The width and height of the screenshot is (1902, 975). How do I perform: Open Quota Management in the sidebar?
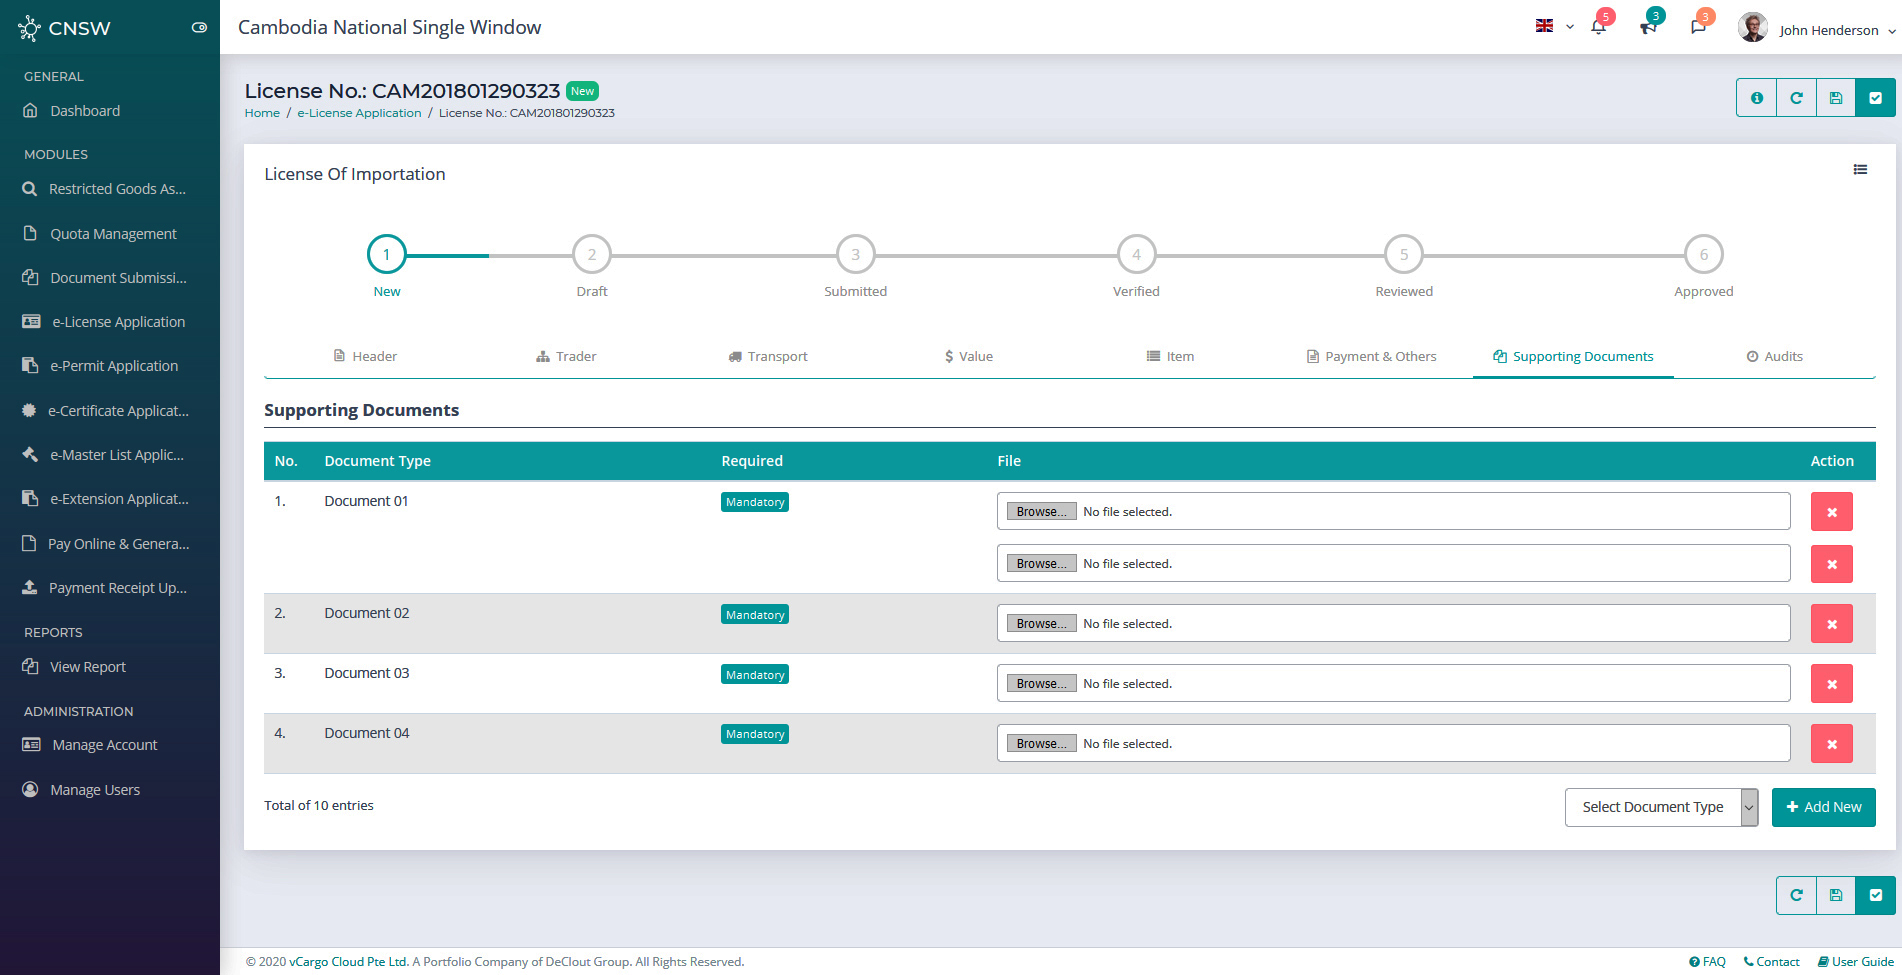(x=113, y=234)
